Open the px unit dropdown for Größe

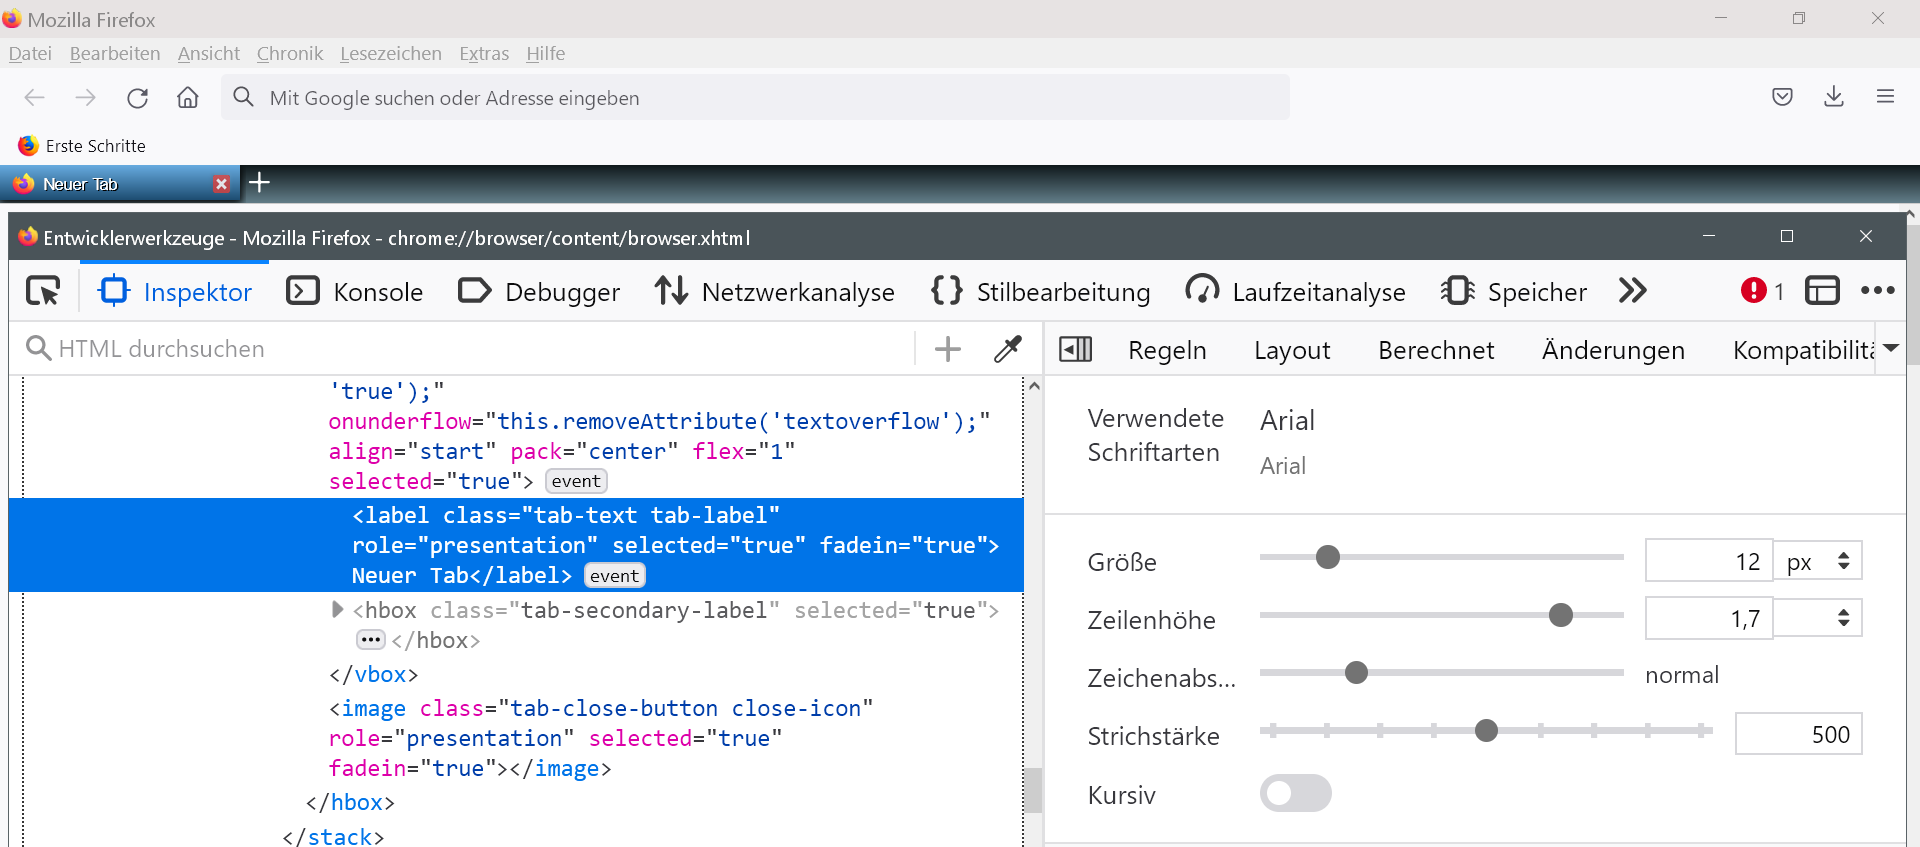pos(1818,561)
